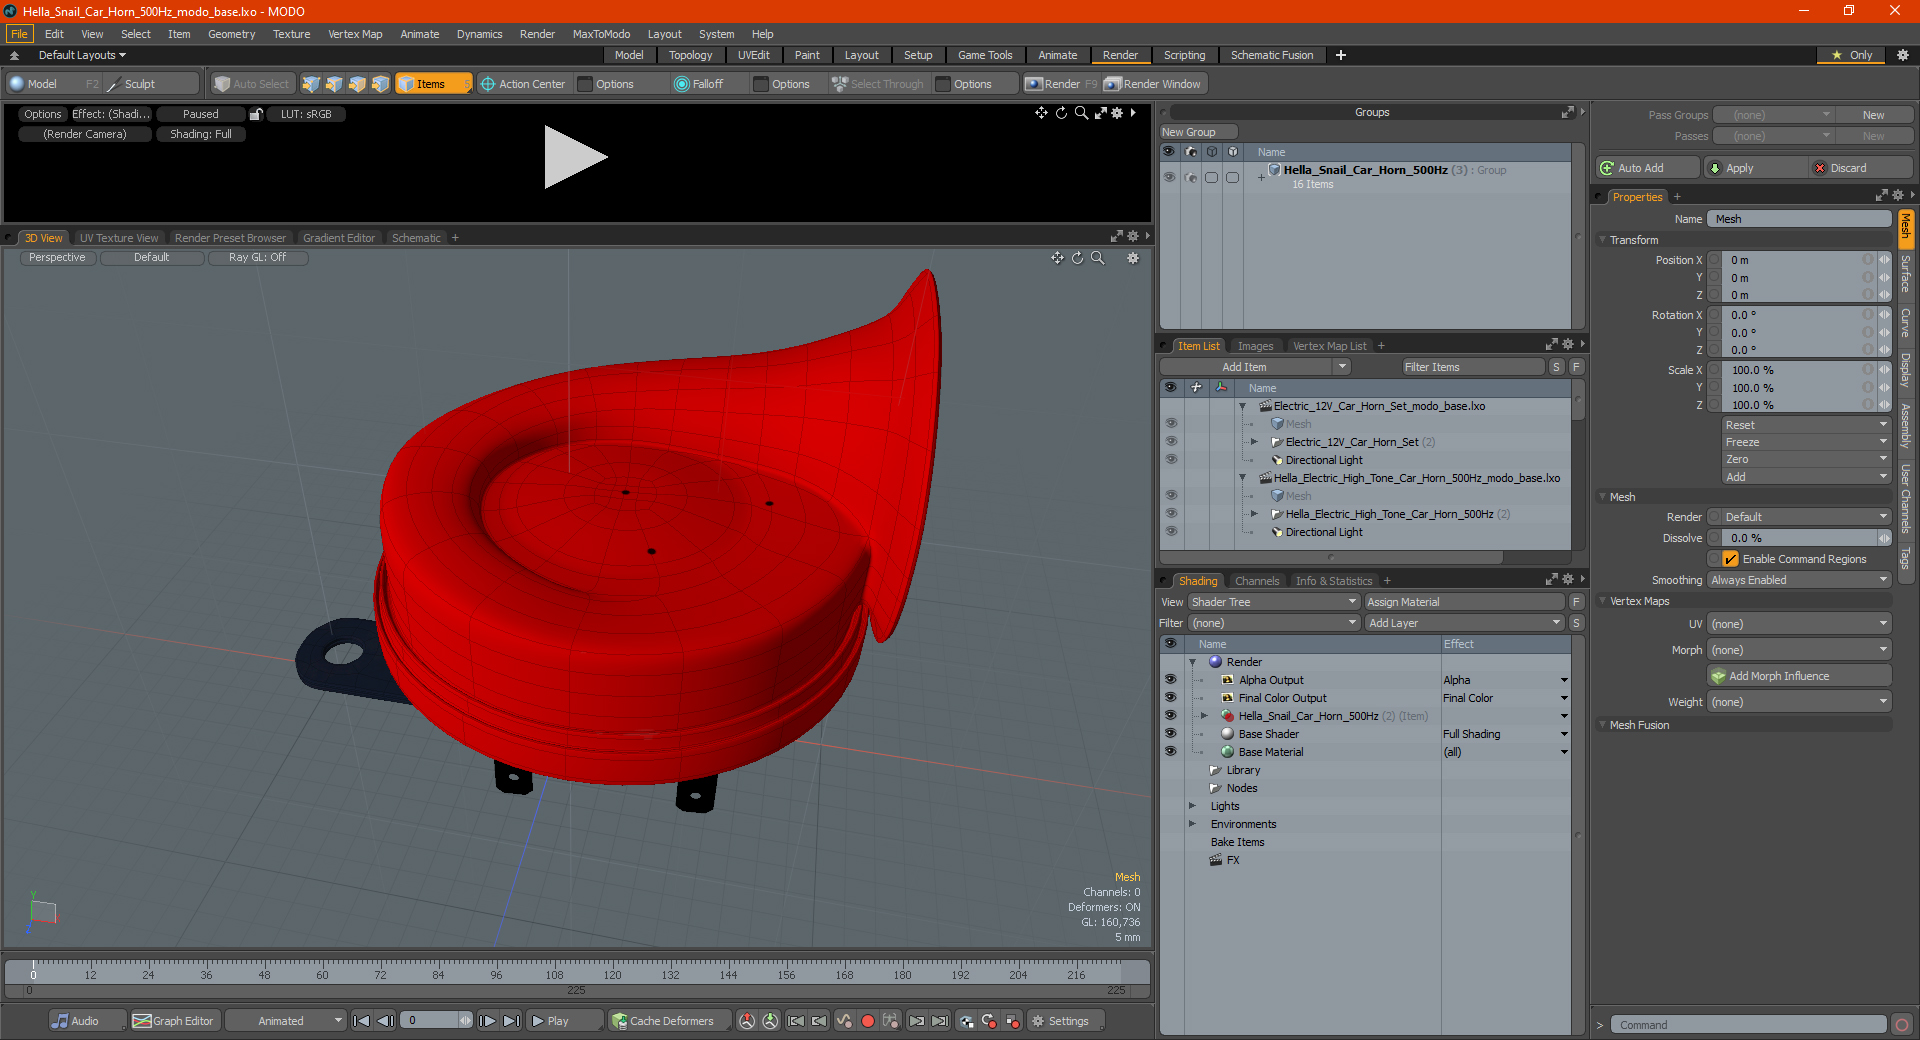Image resolution: width=1920 pixels, height=1040 pixels.
Task: Click Add Morph Influence
Action: pos(1800,676)
